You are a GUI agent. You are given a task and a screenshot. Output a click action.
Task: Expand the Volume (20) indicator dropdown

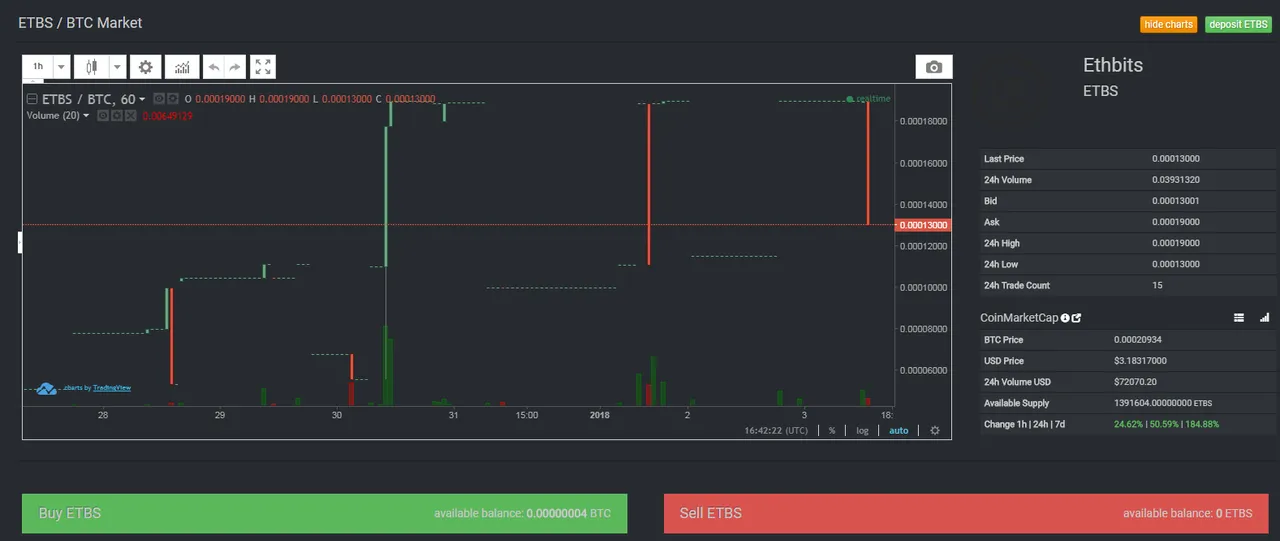tap(86, 116)
